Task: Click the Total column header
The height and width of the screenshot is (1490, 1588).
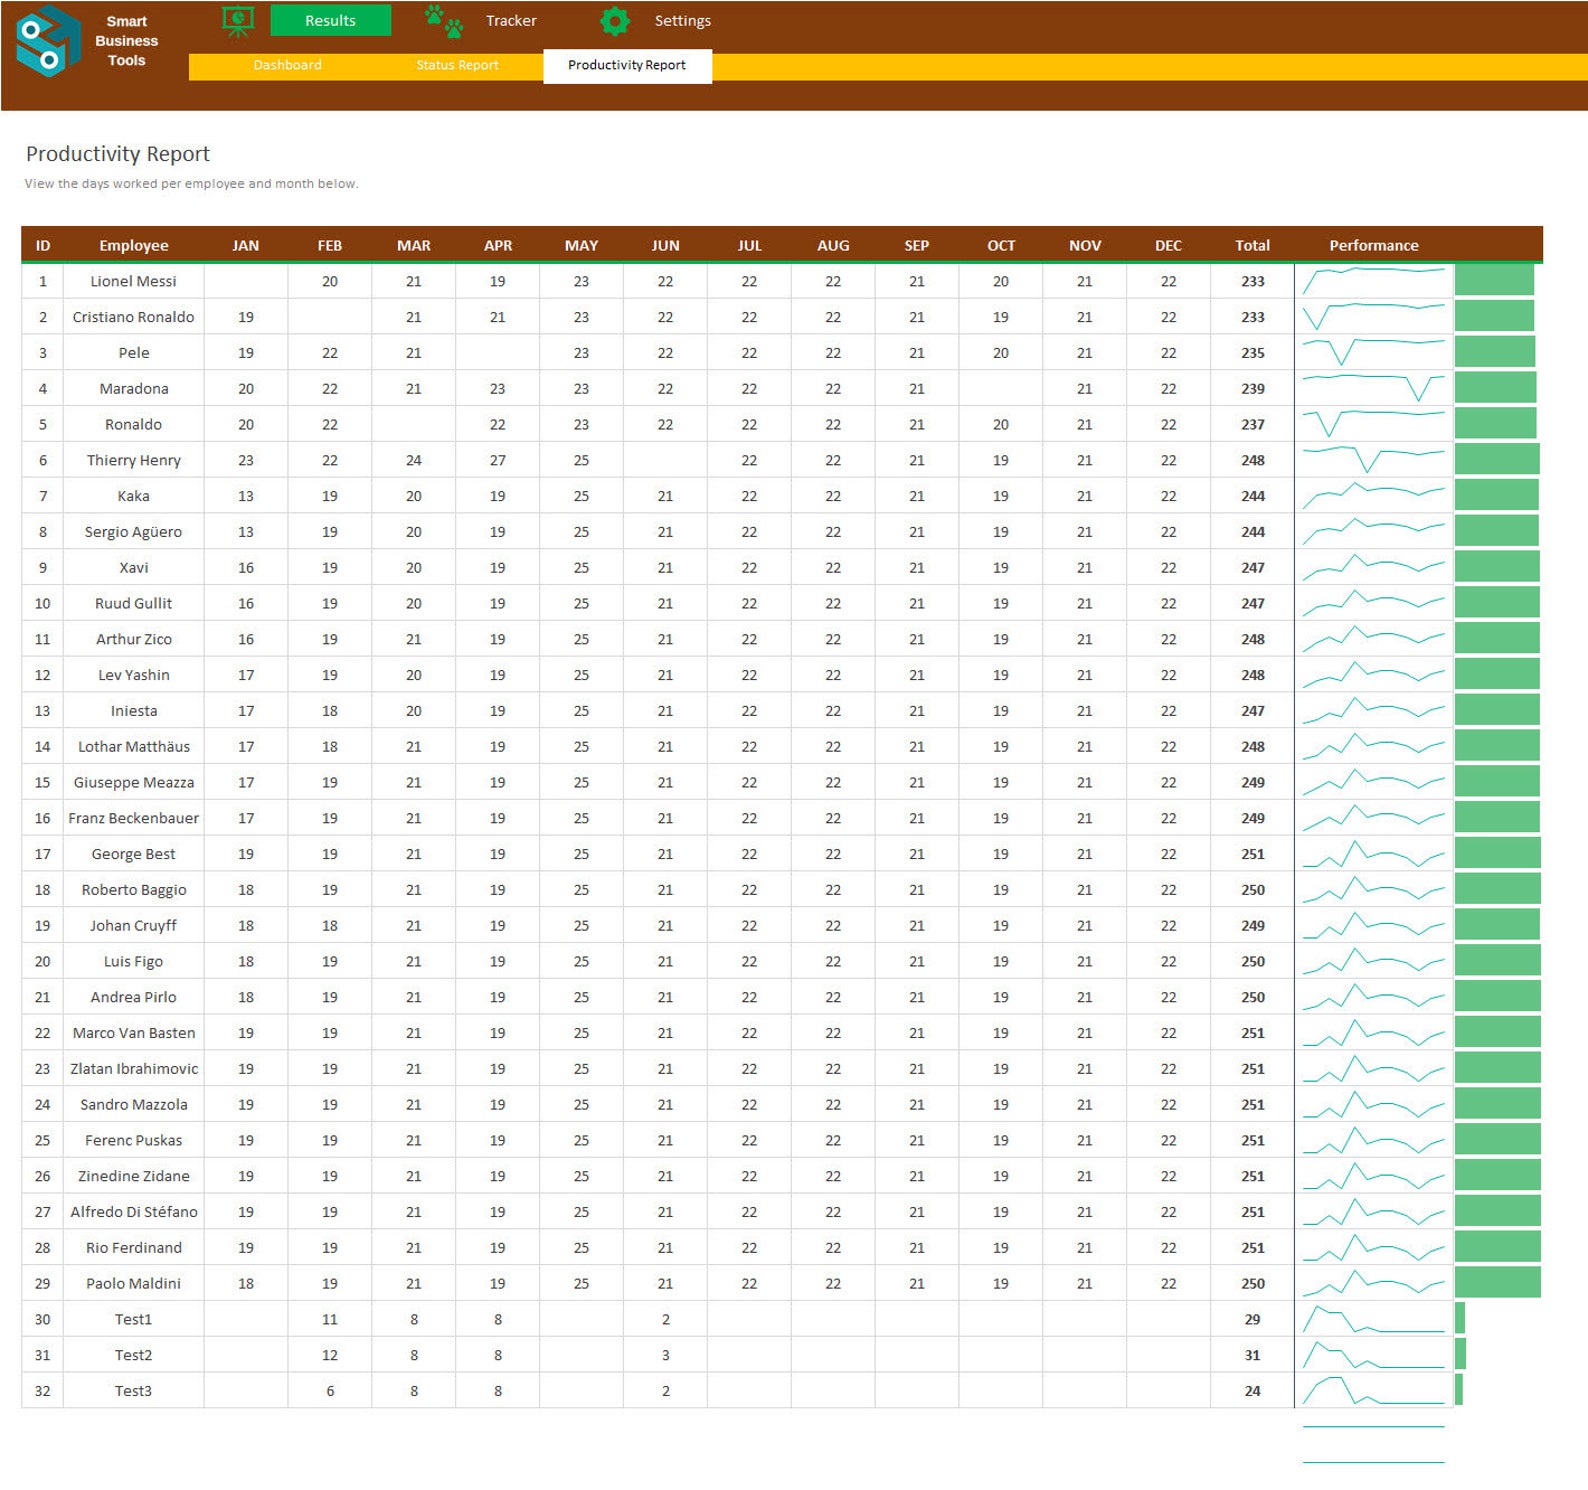Action: pyautogui.click(x=1252, y=245)
